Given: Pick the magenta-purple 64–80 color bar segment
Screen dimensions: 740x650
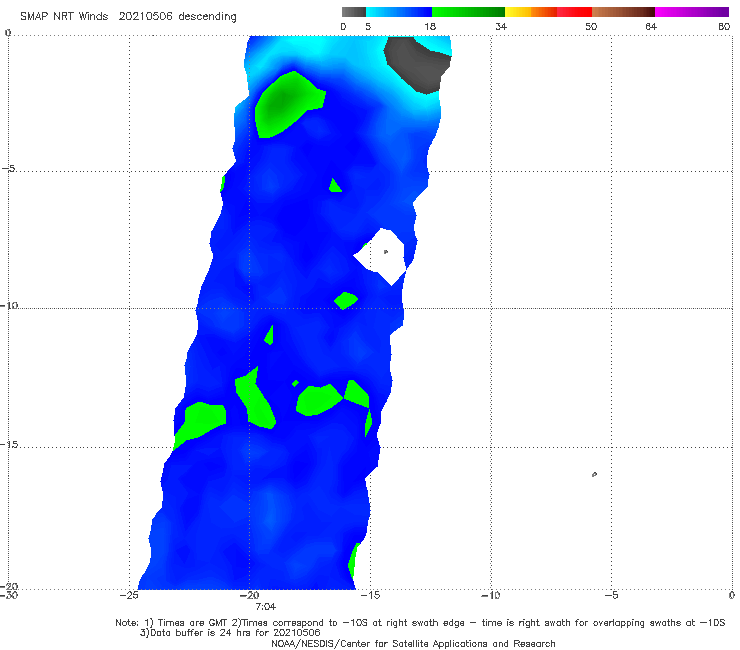Looking at the screenshot, I should 692,12.
